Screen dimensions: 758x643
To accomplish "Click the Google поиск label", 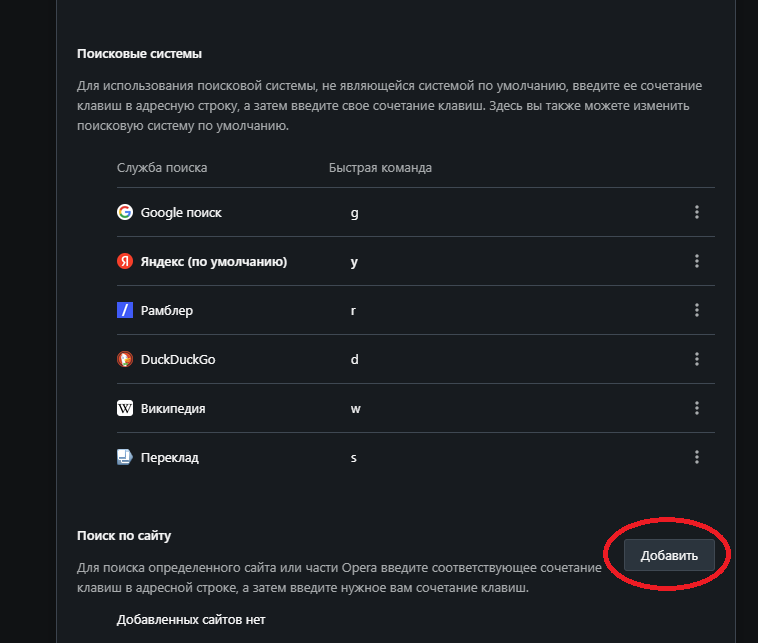I will pyautogui.click(x=181, y=213).
